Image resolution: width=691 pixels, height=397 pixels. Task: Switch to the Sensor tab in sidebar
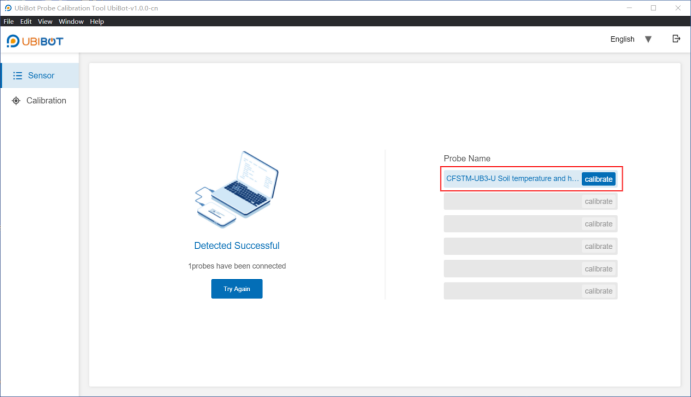(x=40, y=75)
